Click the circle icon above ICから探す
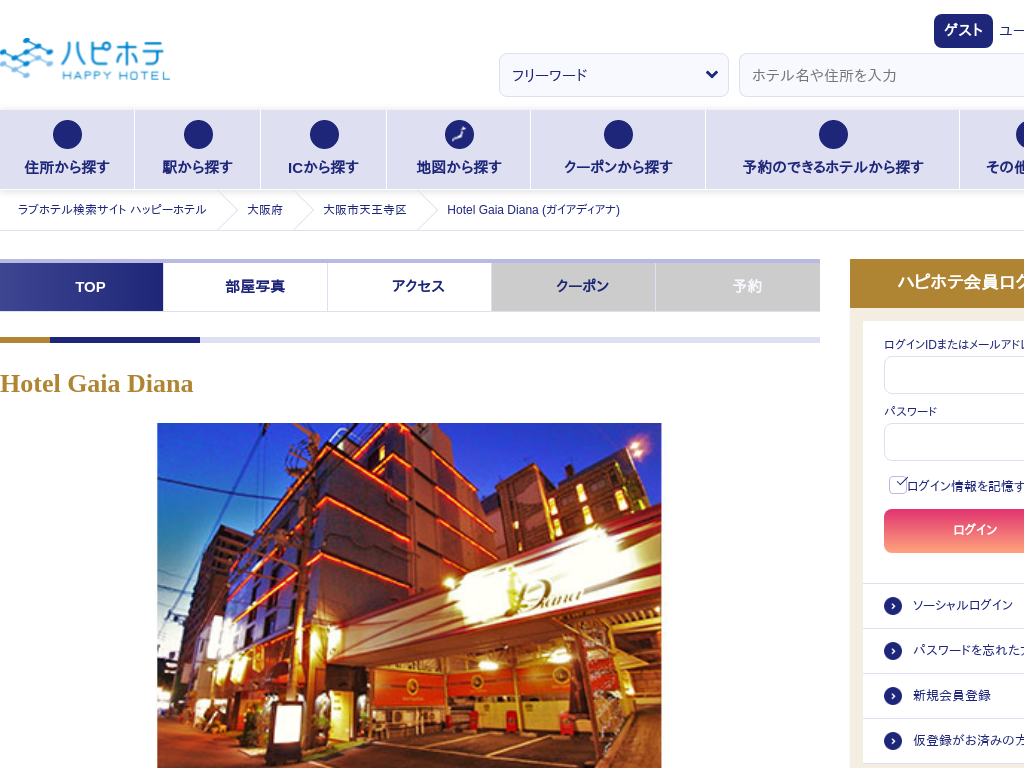The image size is (1024, 768). pyautogui.click(x=325, y=135)
